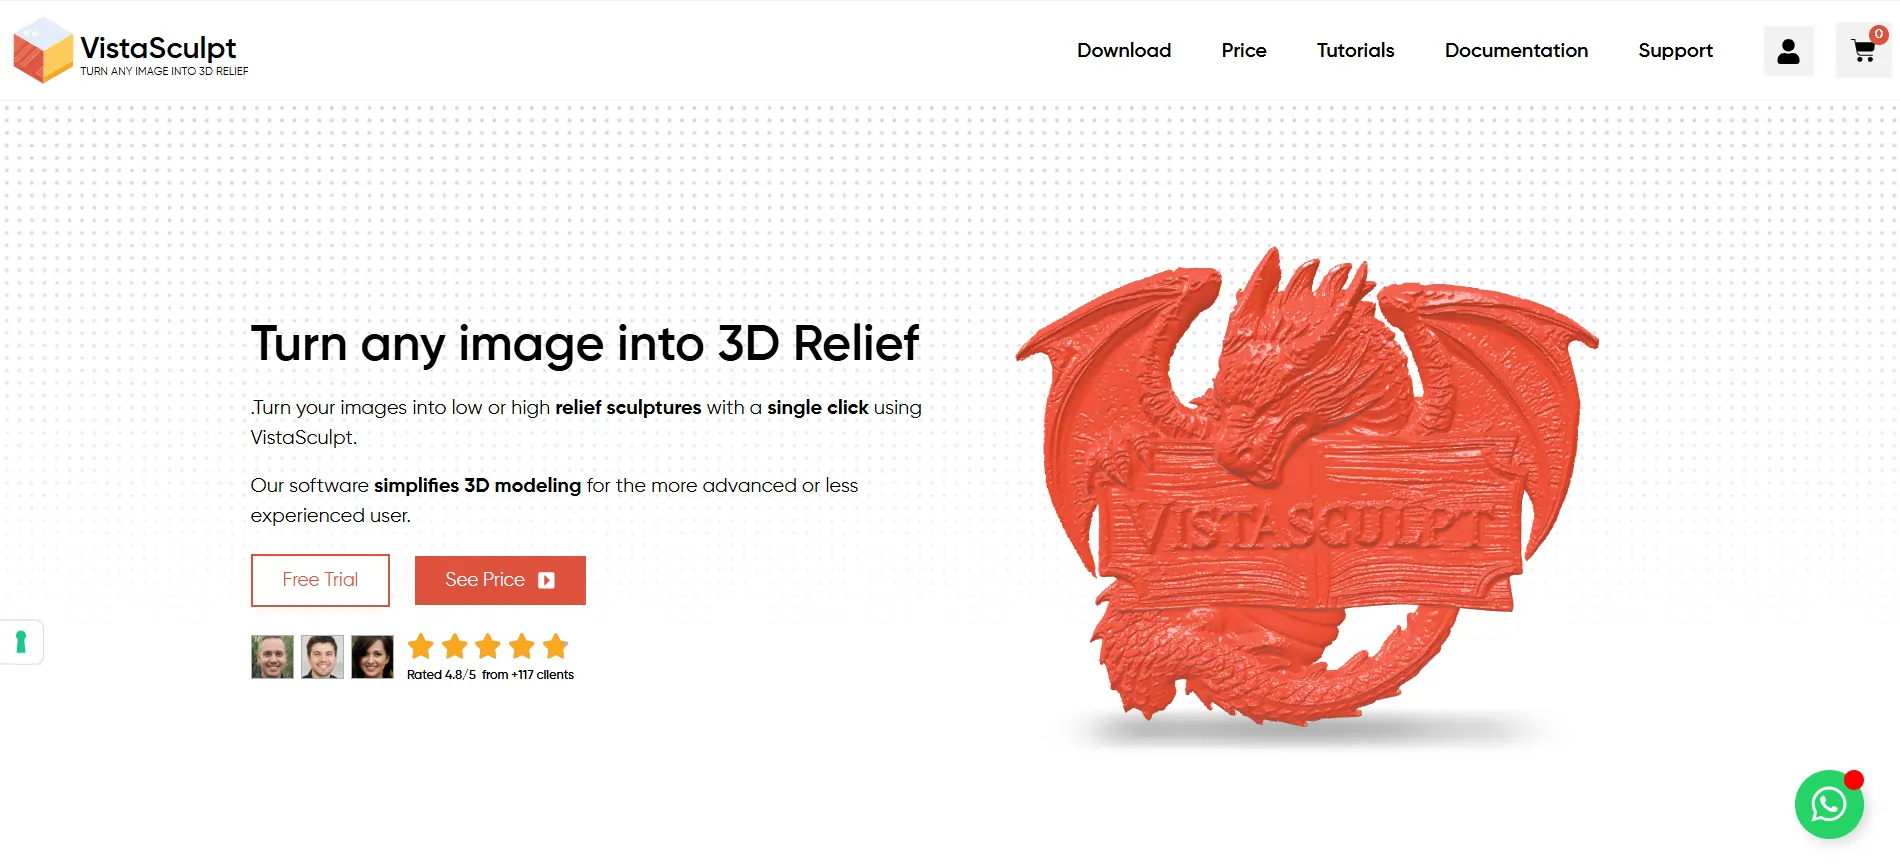
Task: Open the Documentation nav link
Action: click(1516, 50)
